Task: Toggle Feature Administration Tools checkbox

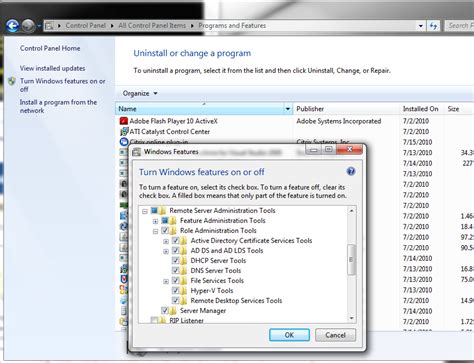Action: click(165, 220)
